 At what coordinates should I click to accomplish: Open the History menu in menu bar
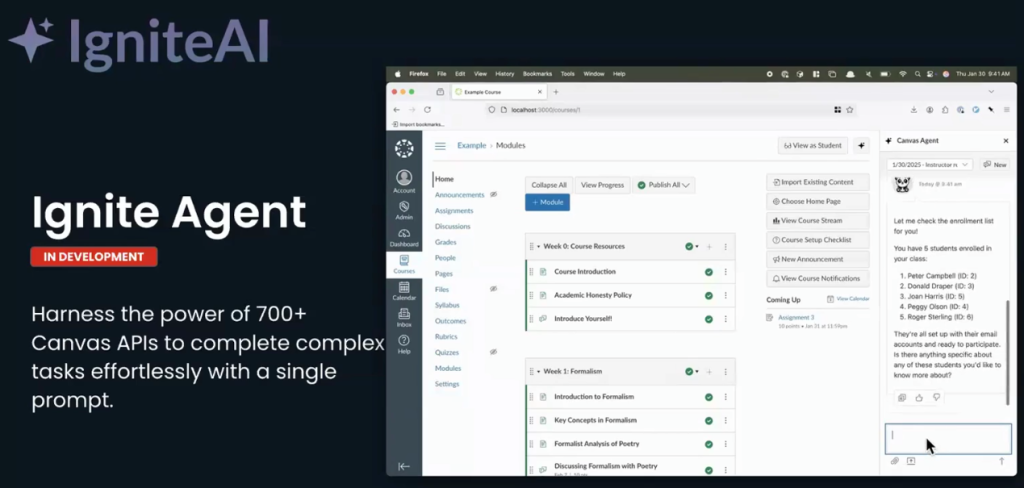click(504, 74)
